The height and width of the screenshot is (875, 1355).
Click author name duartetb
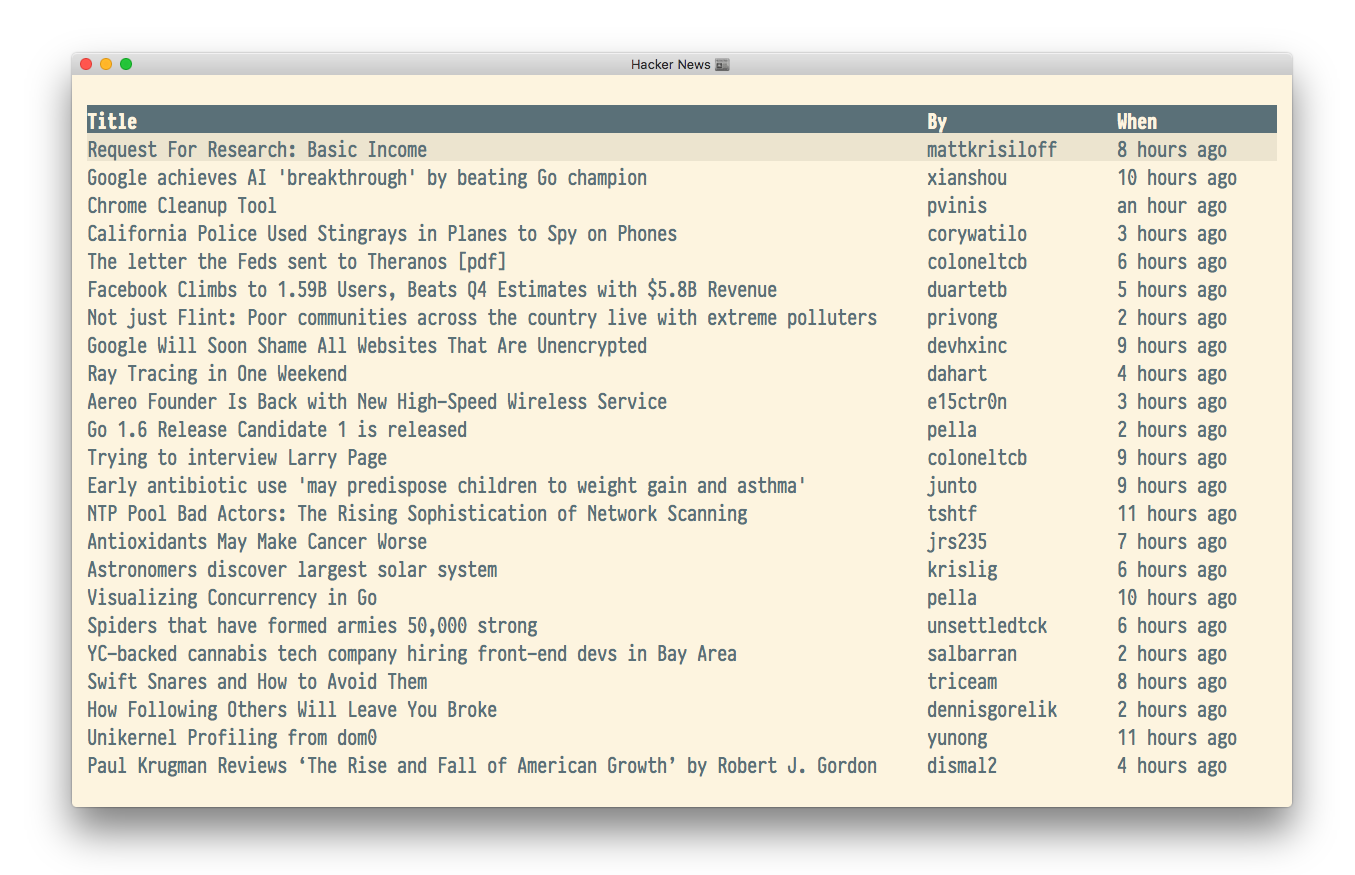(x=967, y=289)
